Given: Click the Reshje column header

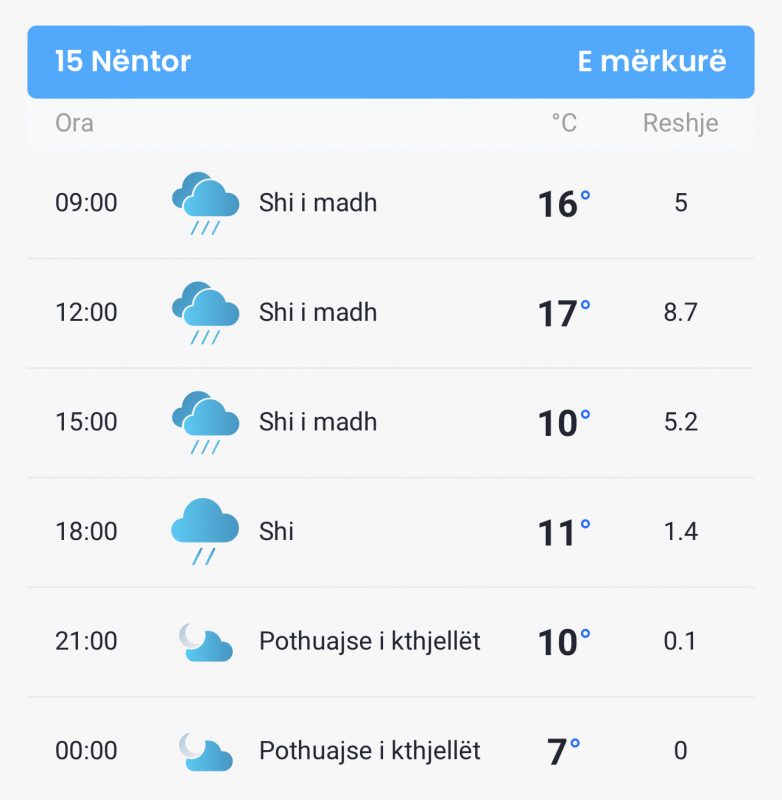Looking at the screenshot, I should click(x=680, y=123).
